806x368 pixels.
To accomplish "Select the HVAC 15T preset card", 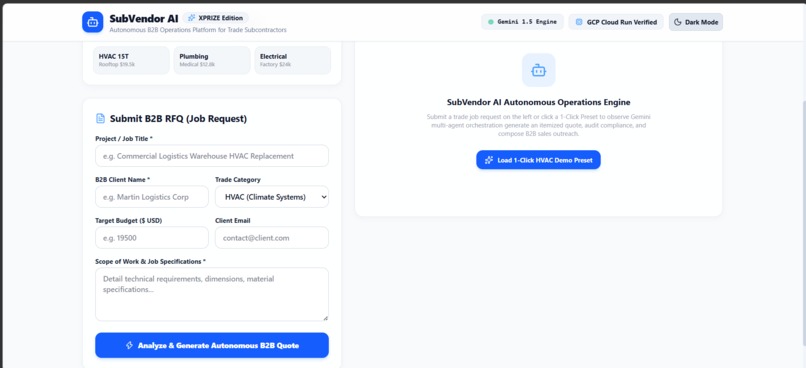I will pos(131,60).
